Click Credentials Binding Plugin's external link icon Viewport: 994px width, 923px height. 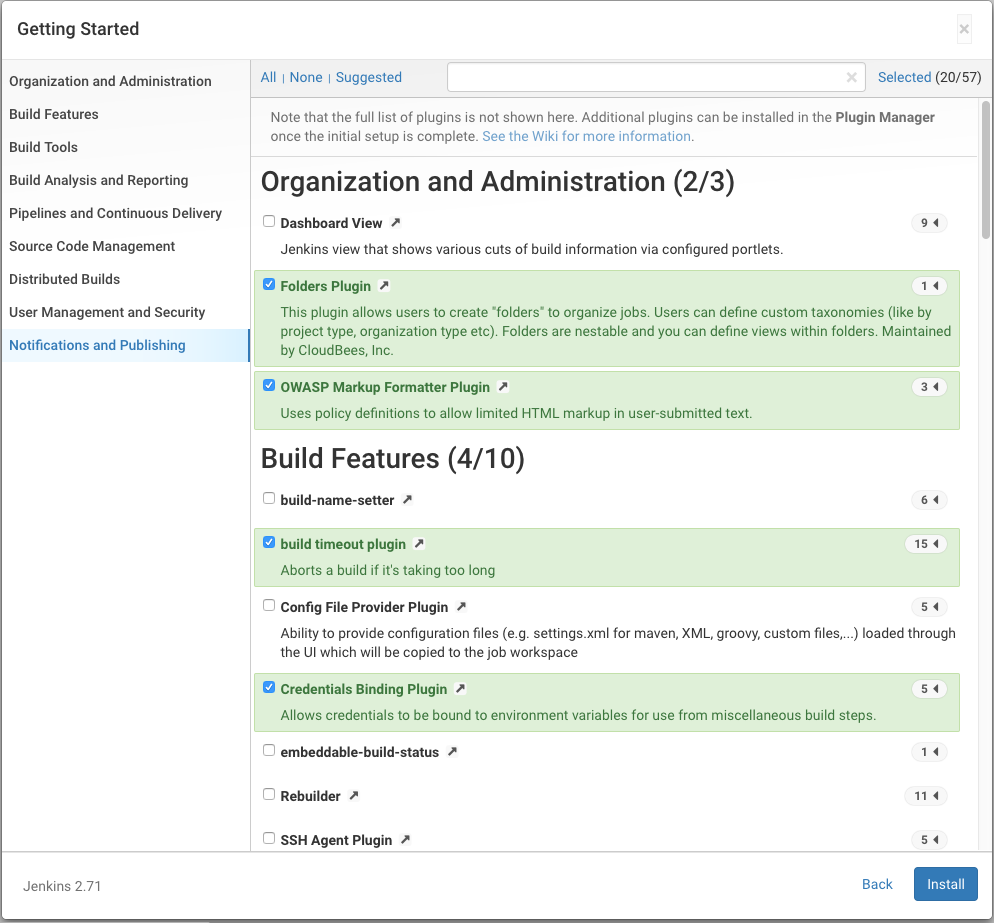pos(459,688)
